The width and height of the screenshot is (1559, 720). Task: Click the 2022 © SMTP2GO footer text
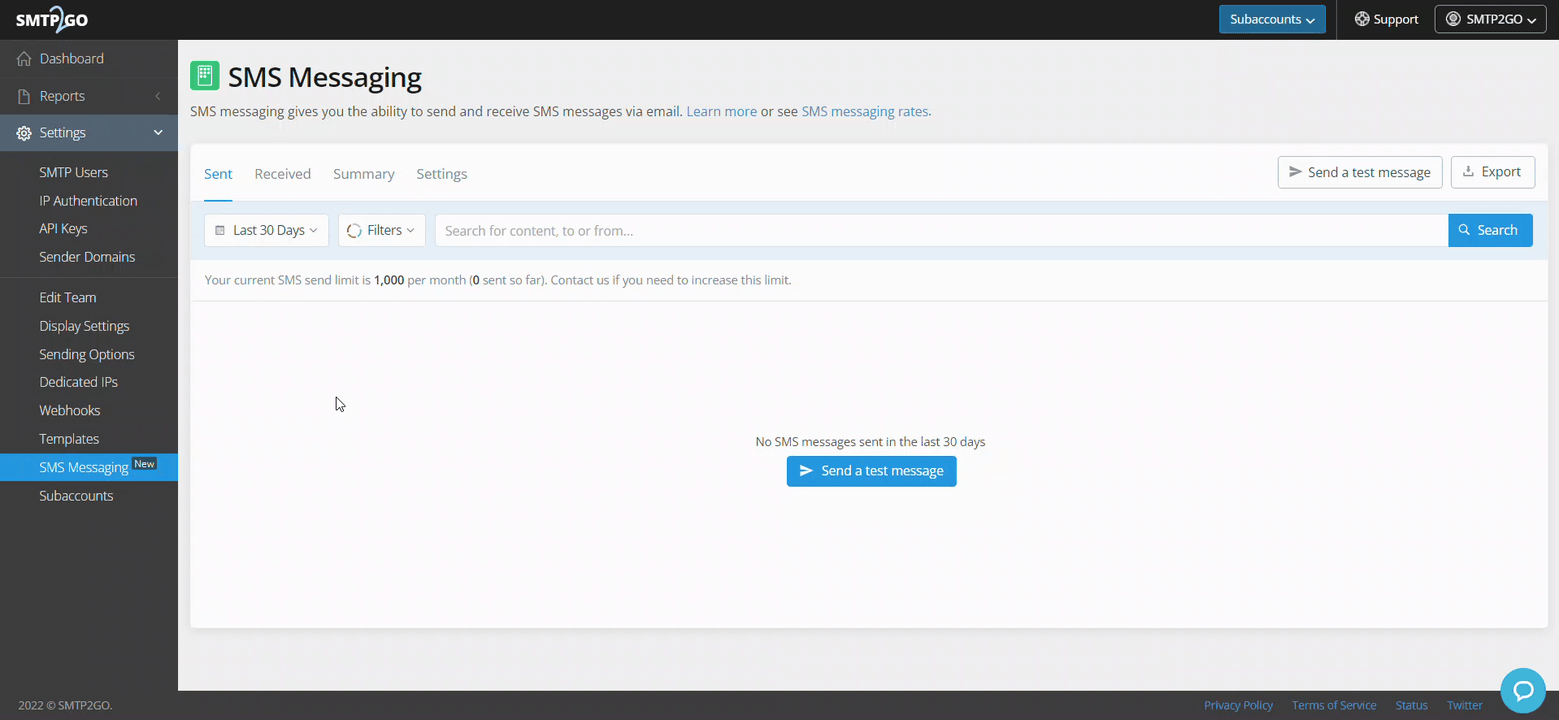pyautogui.click(x=65, y=705)
